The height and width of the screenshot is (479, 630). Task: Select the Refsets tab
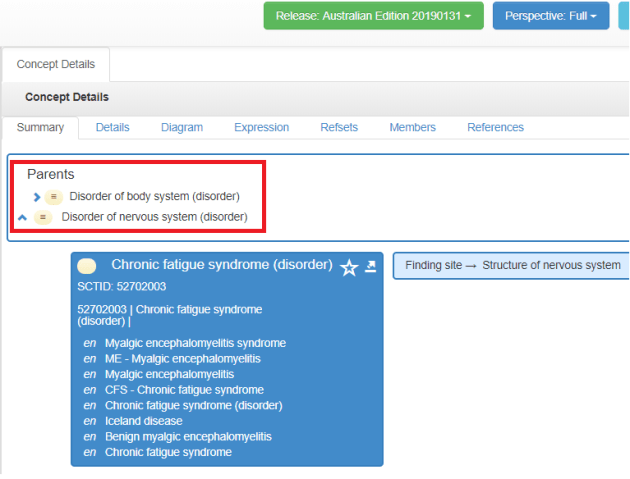click(x=338, y=128)
